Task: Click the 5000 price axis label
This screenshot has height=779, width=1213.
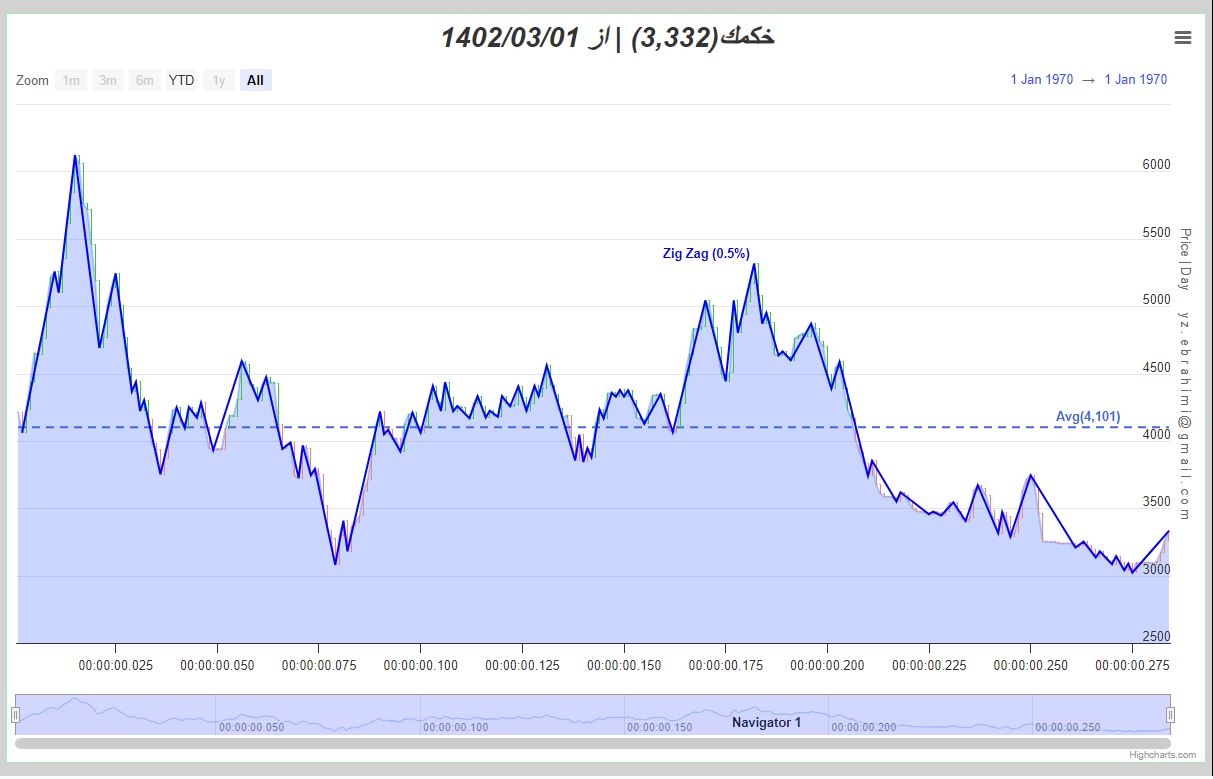Action: point(1156,300)
